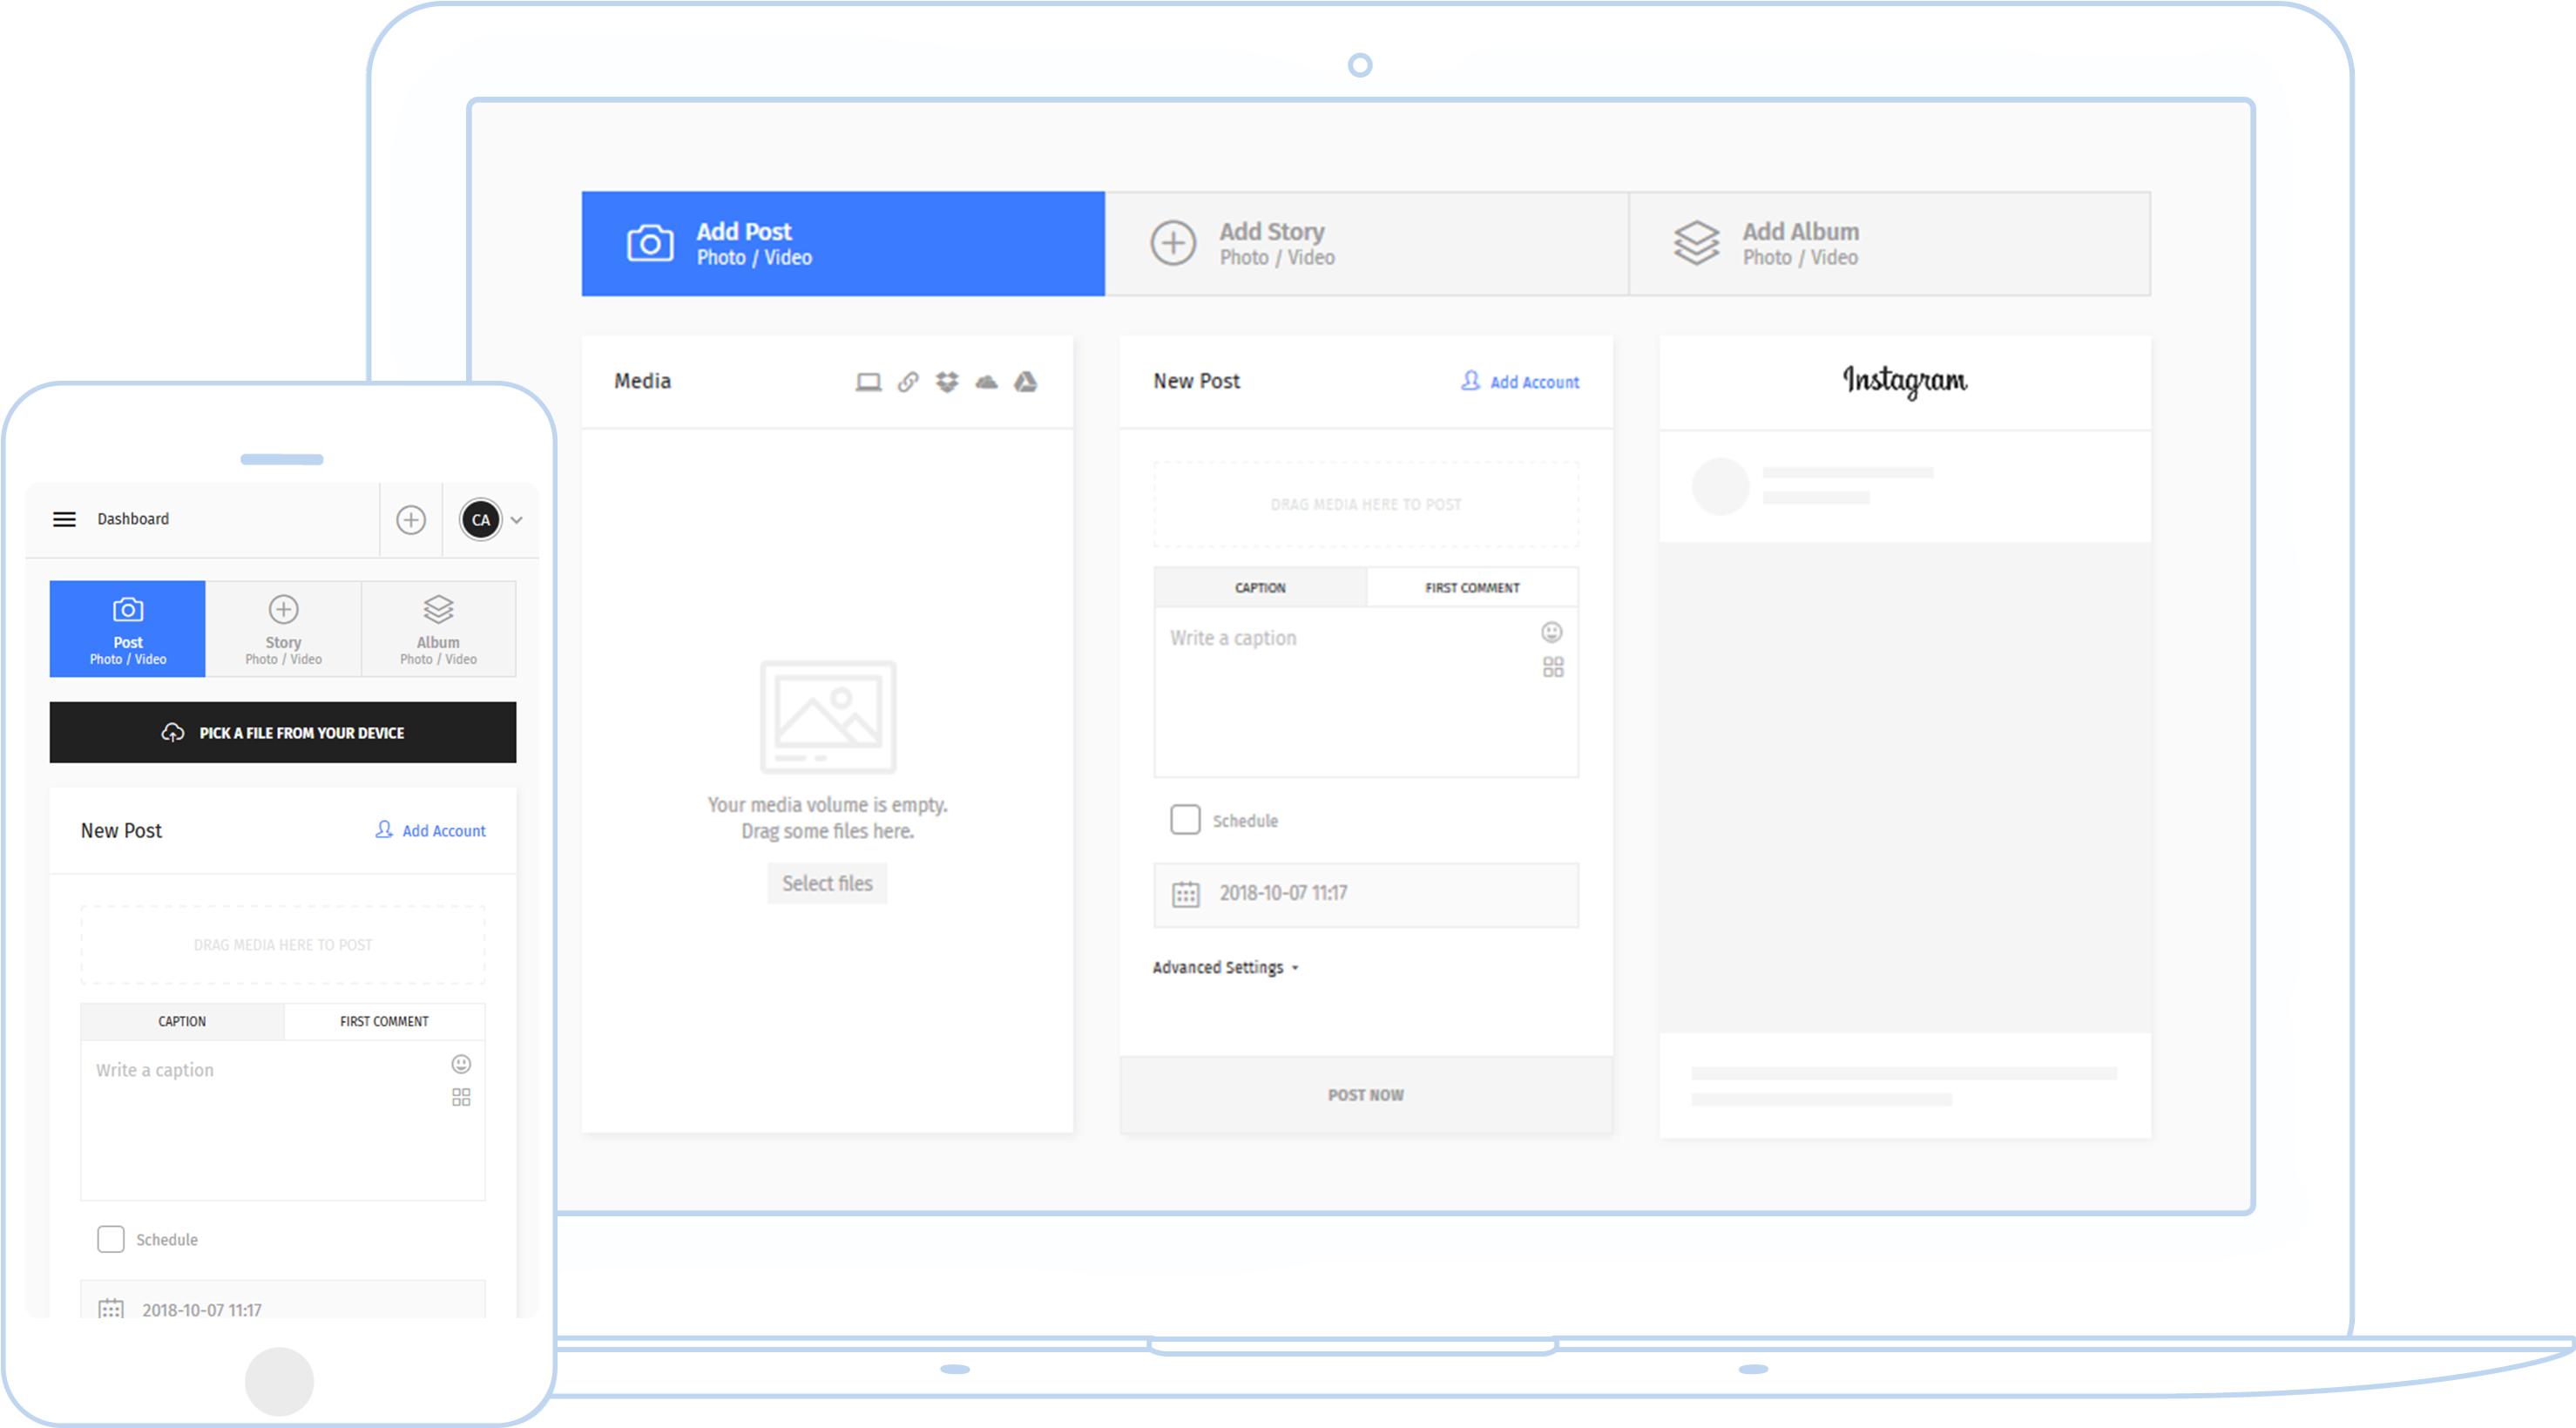Click profile avatar placeholder in Instagram preview

(x=1720, y=486)
